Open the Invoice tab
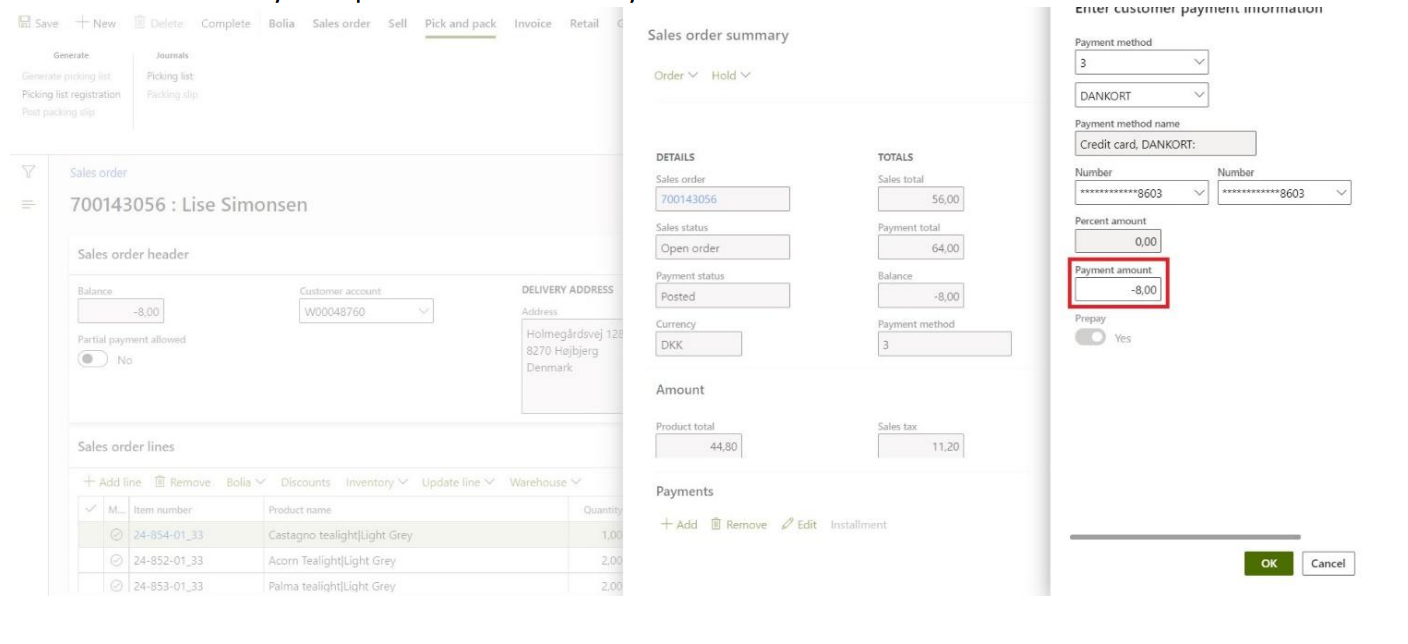Viewport: 1408px width, 644px height. (532, 24)
